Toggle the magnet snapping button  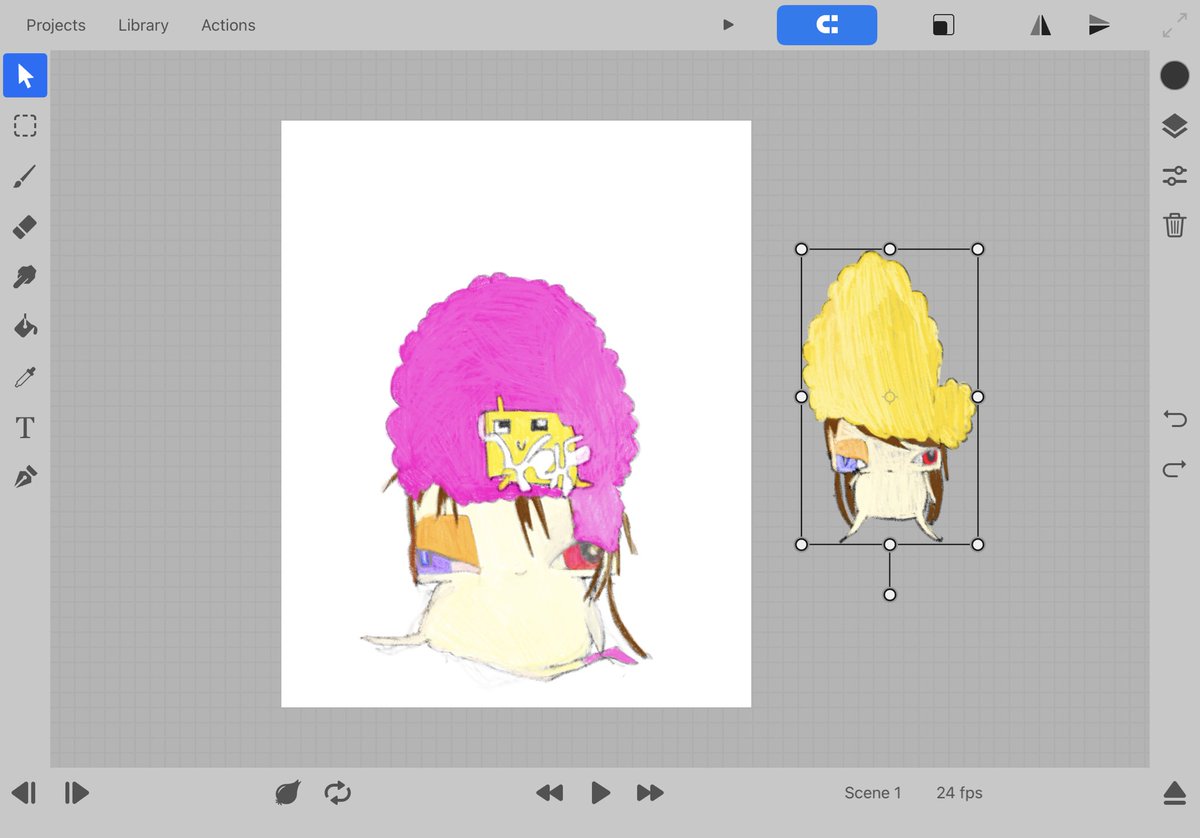click(827, 25)
